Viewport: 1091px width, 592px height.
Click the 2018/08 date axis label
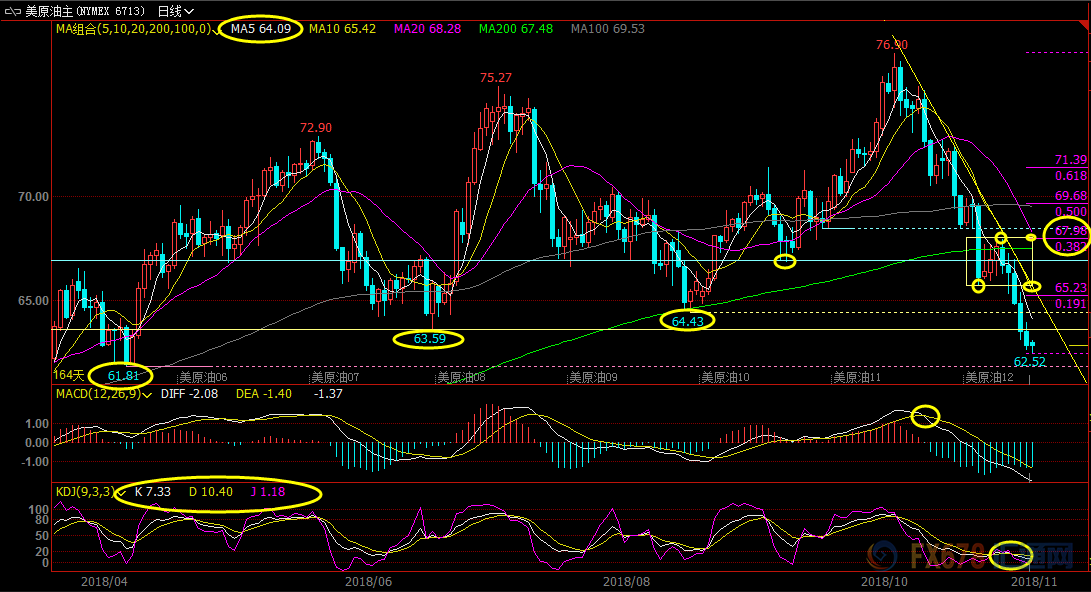tap(626, 582)
